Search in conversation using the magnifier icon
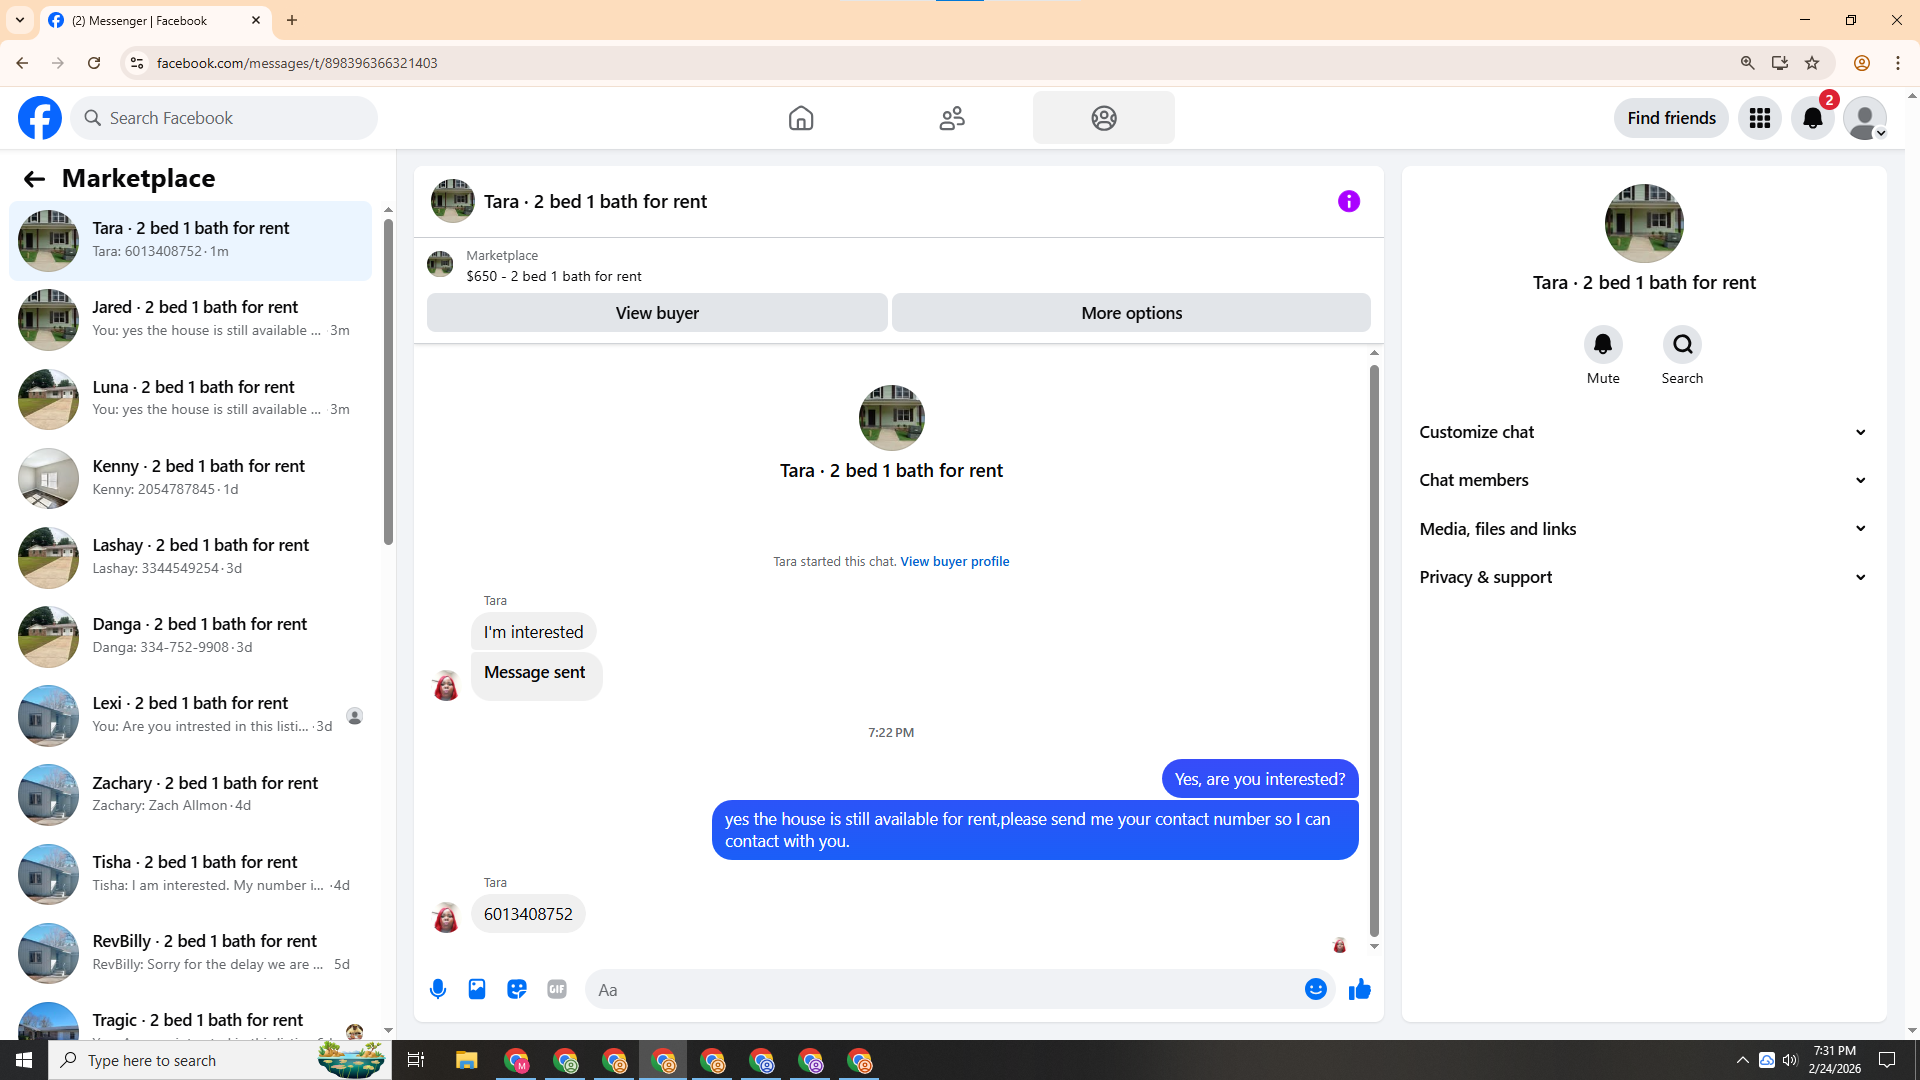The width and height of the screenshot is (1920, 1080). pos(1682,345)
